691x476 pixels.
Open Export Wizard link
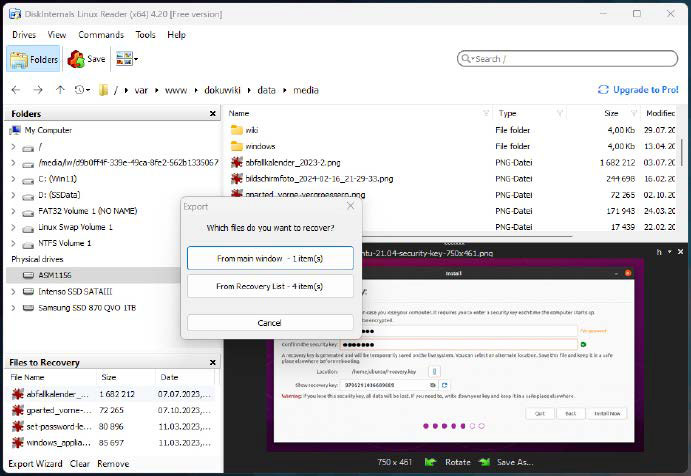point(35,464)
